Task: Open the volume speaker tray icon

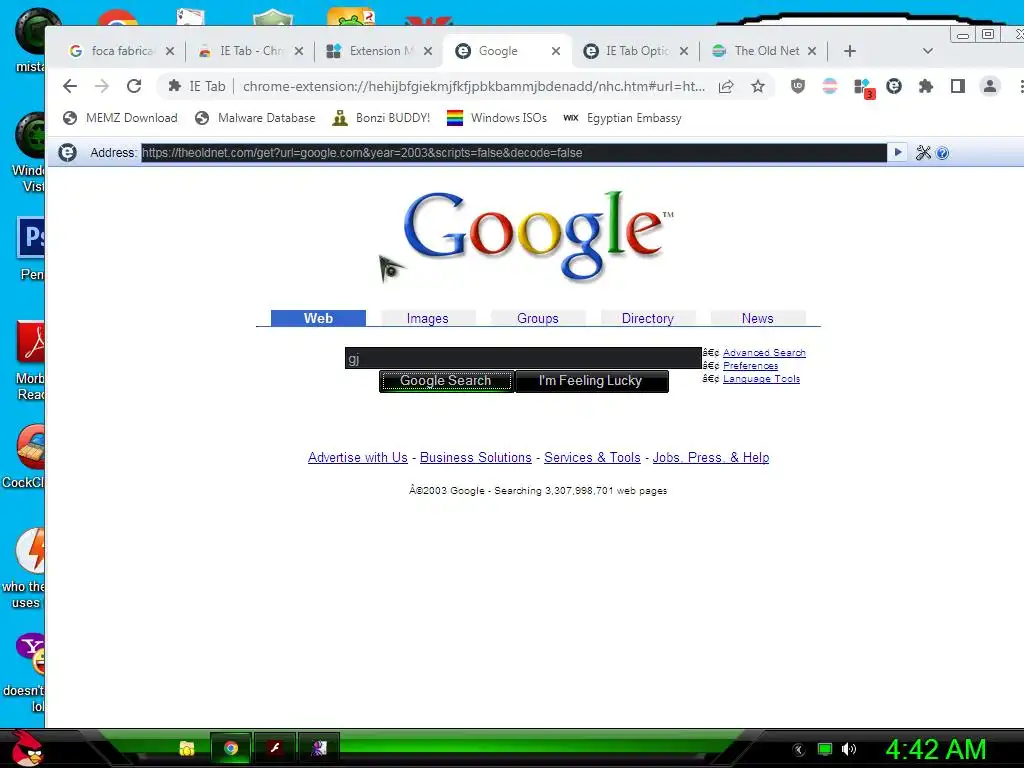Action: click(849, 749)
